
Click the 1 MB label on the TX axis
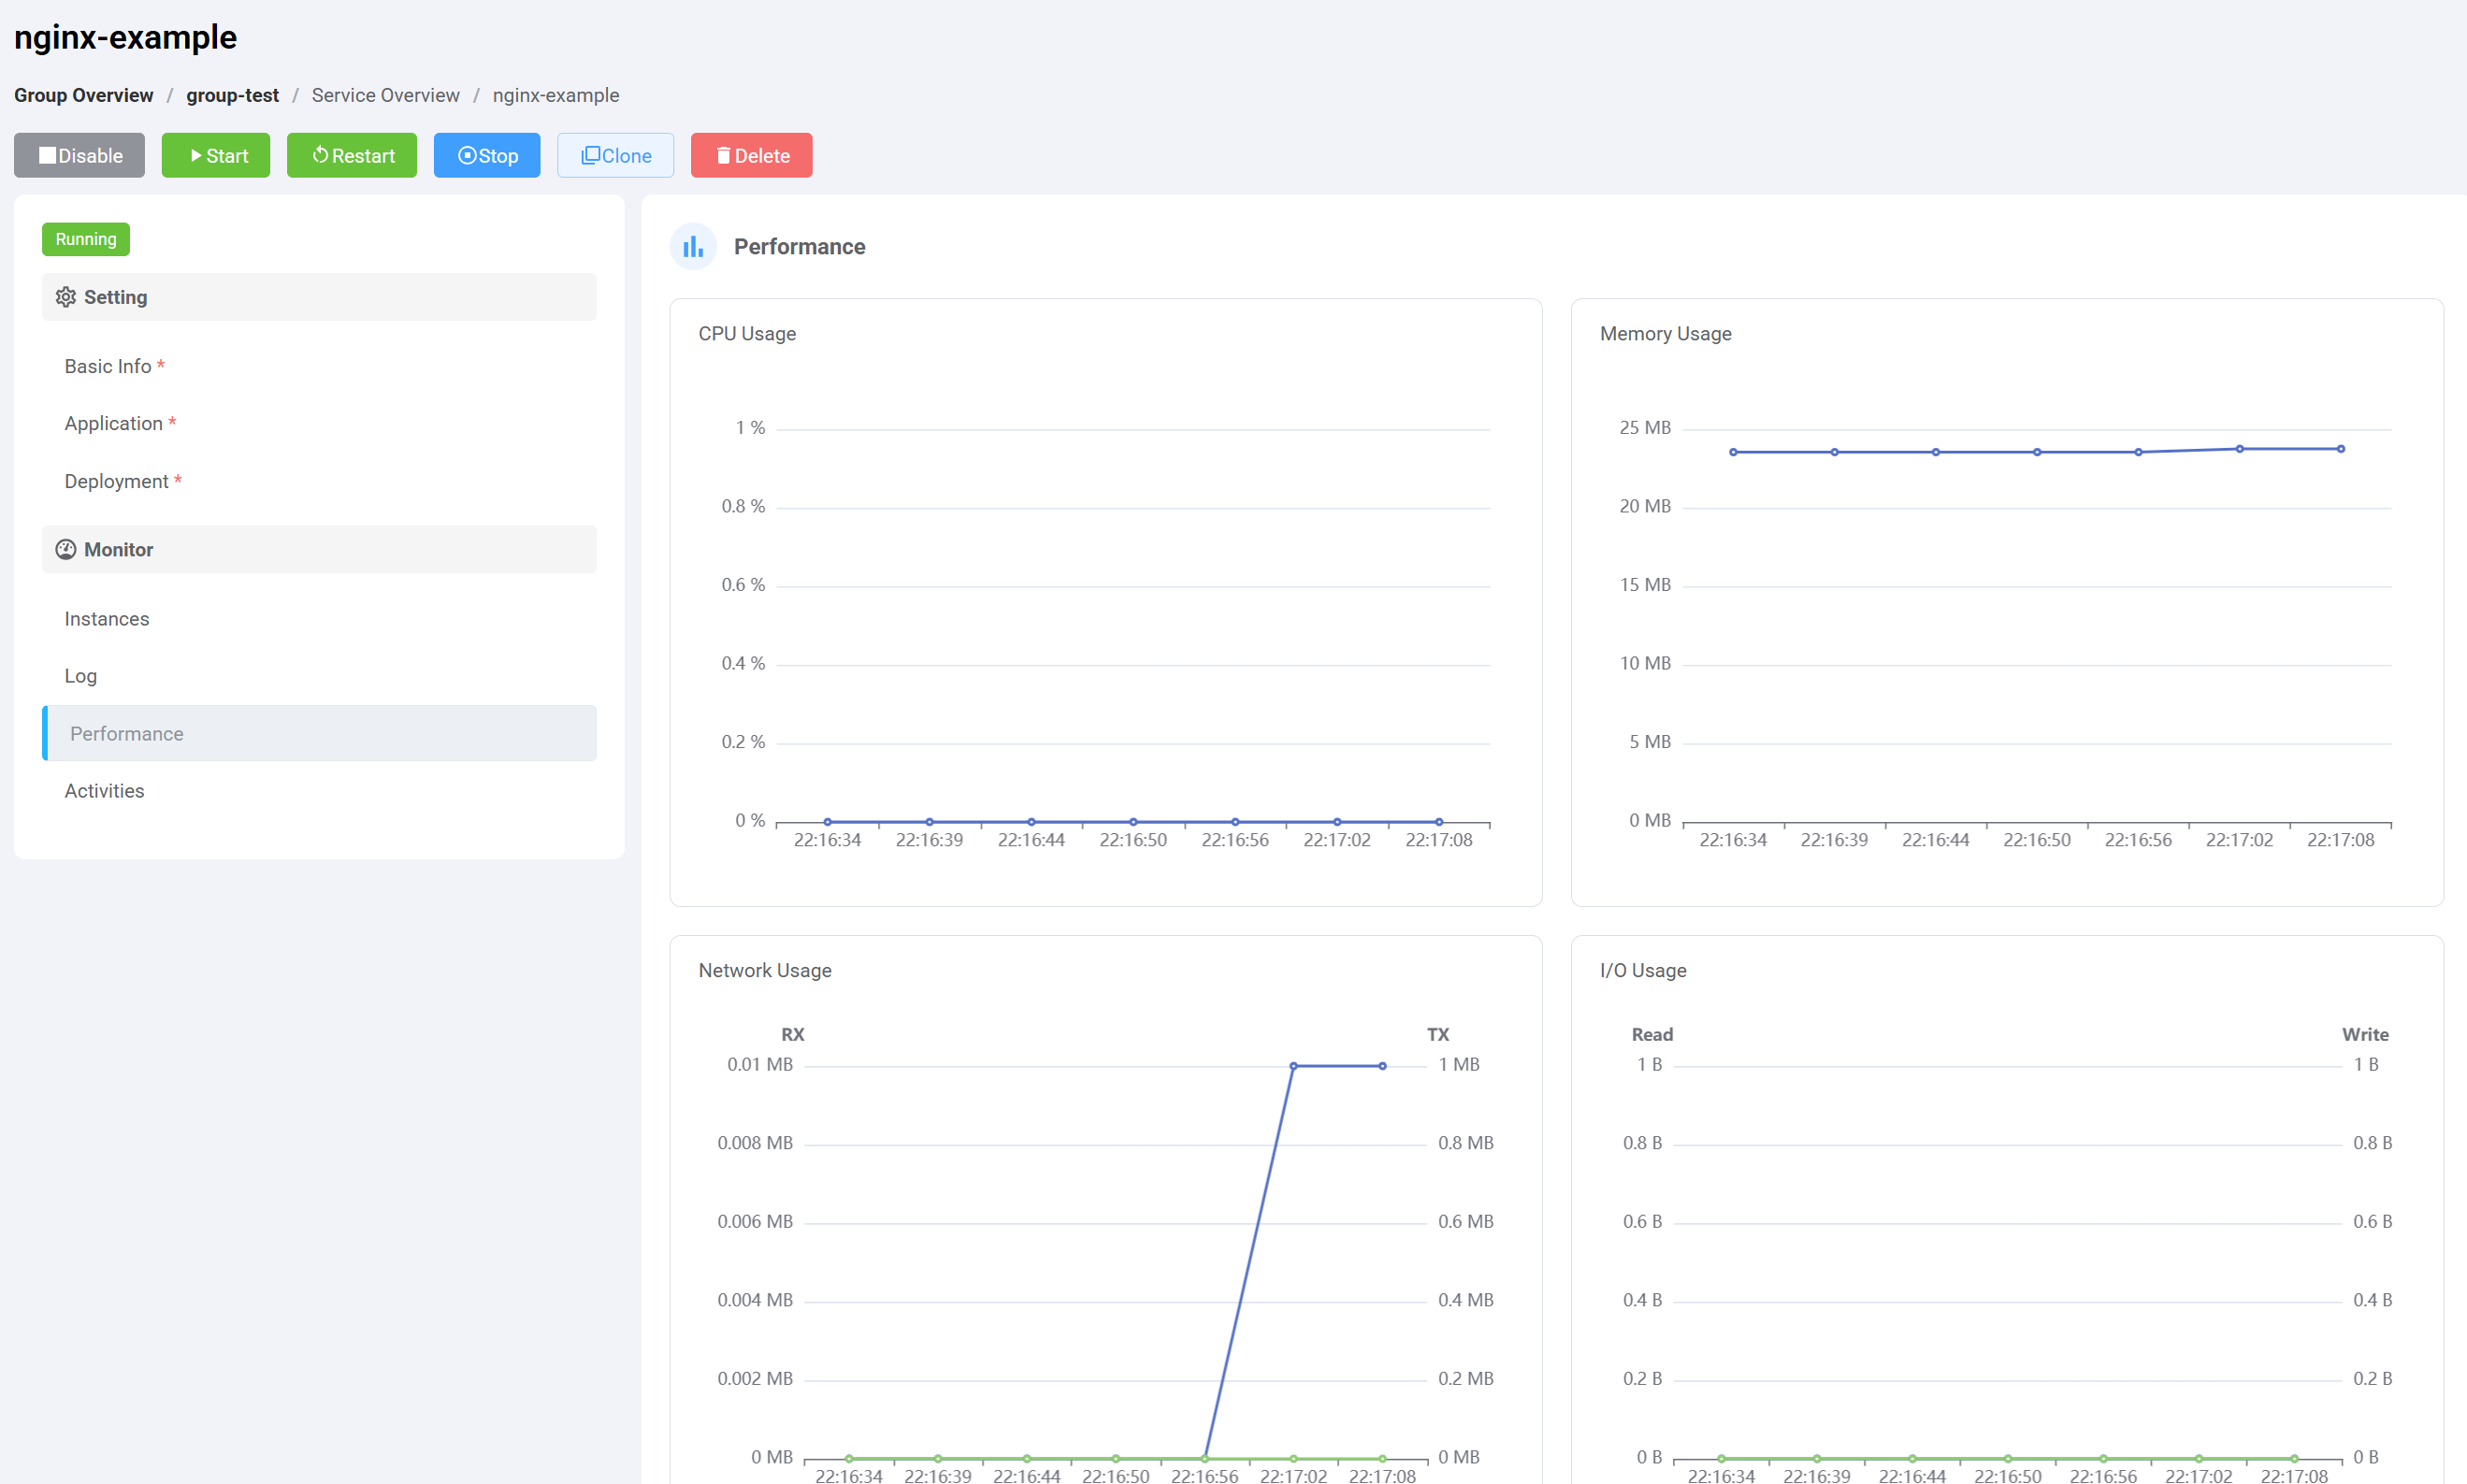[x=1459, y=1064]
